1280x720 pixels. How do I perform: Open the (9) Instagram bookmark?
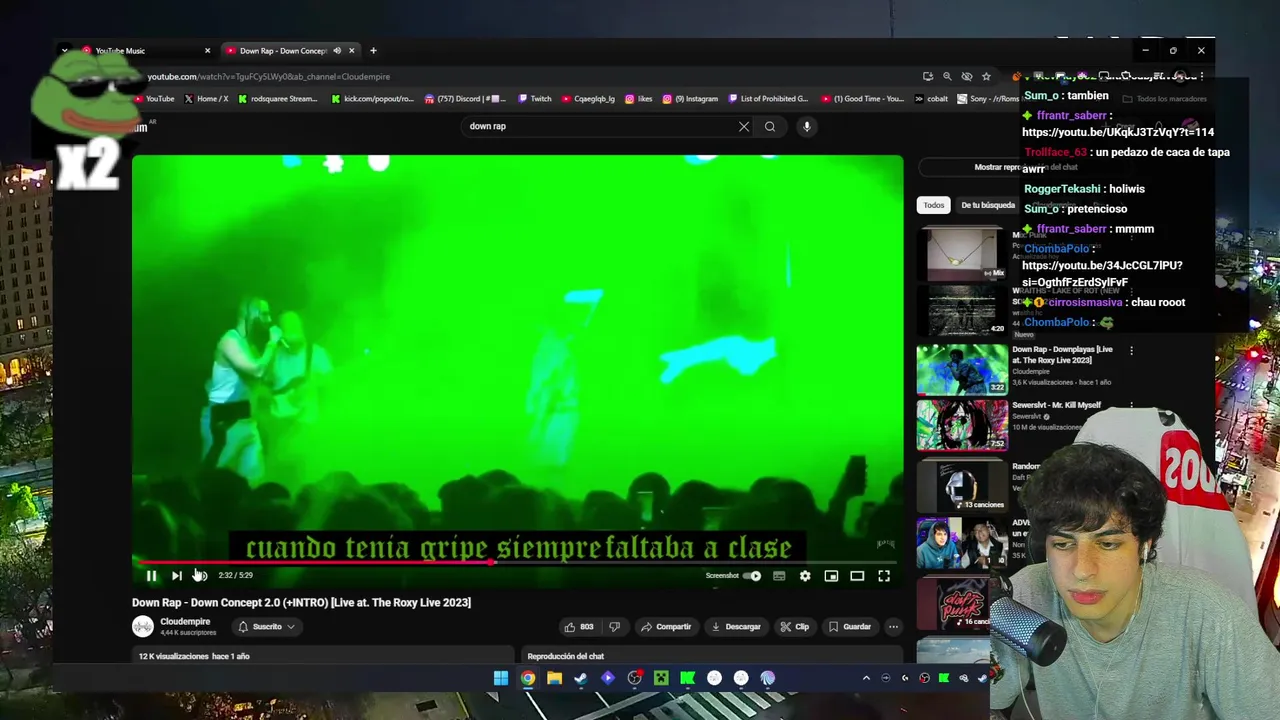click(690, 99)
